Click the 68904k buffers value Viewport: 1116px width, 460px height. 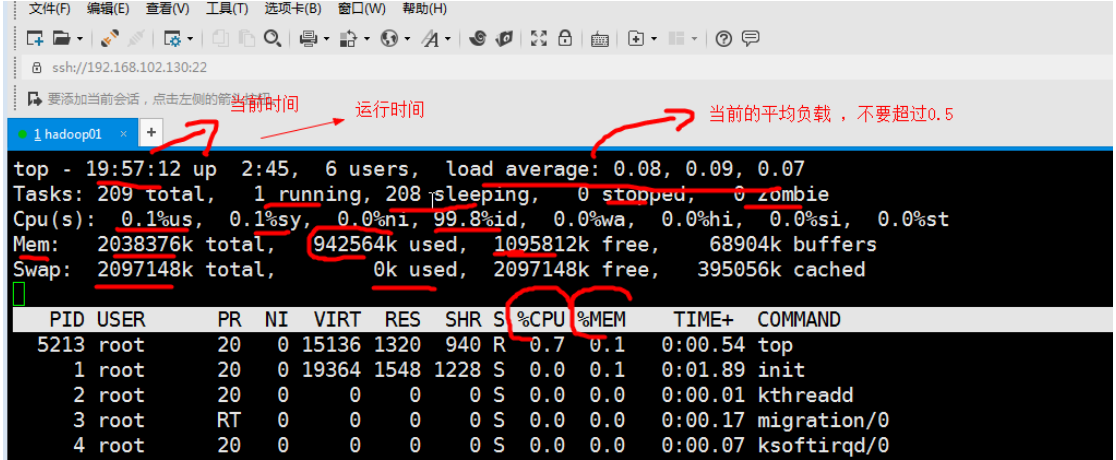[793, 245]
